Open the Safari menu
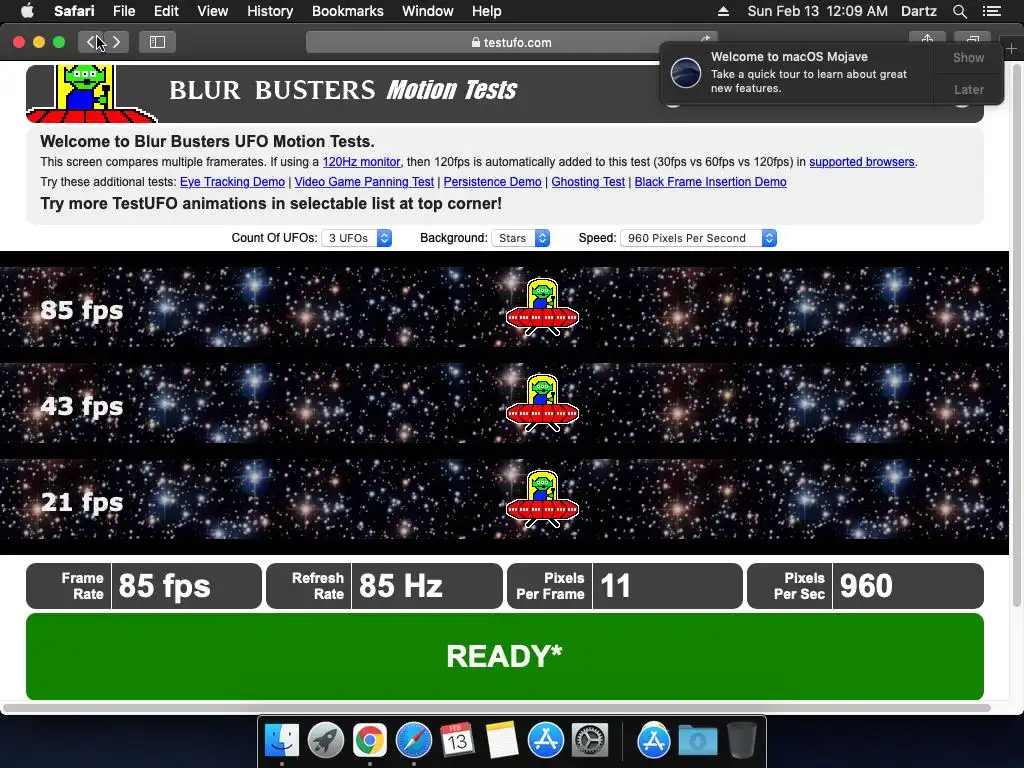Screen dimensions: 1024x768 (74, 11)
